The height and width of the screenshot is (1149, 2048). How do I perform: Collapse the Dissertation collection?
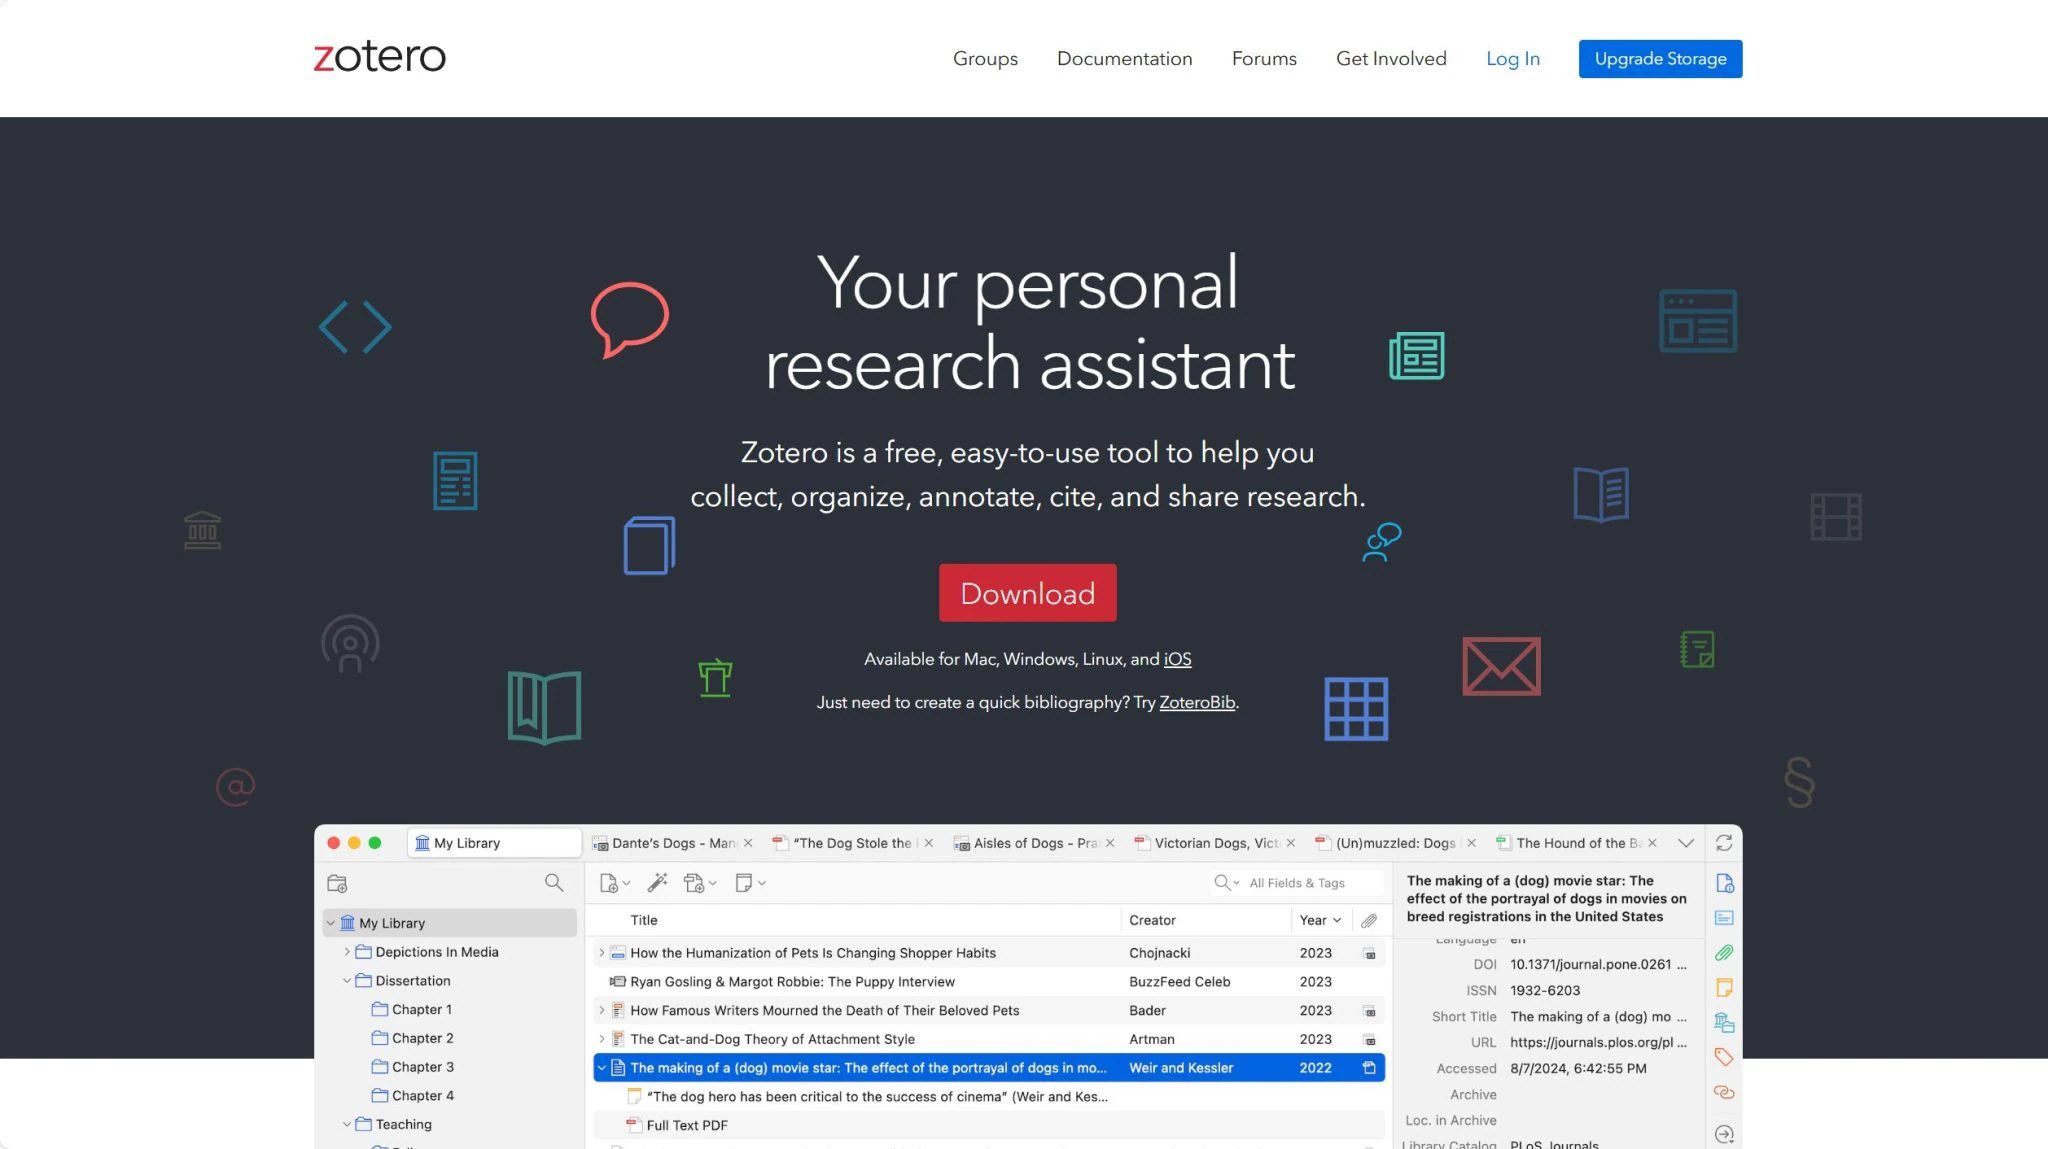click(x=347, y=981)
